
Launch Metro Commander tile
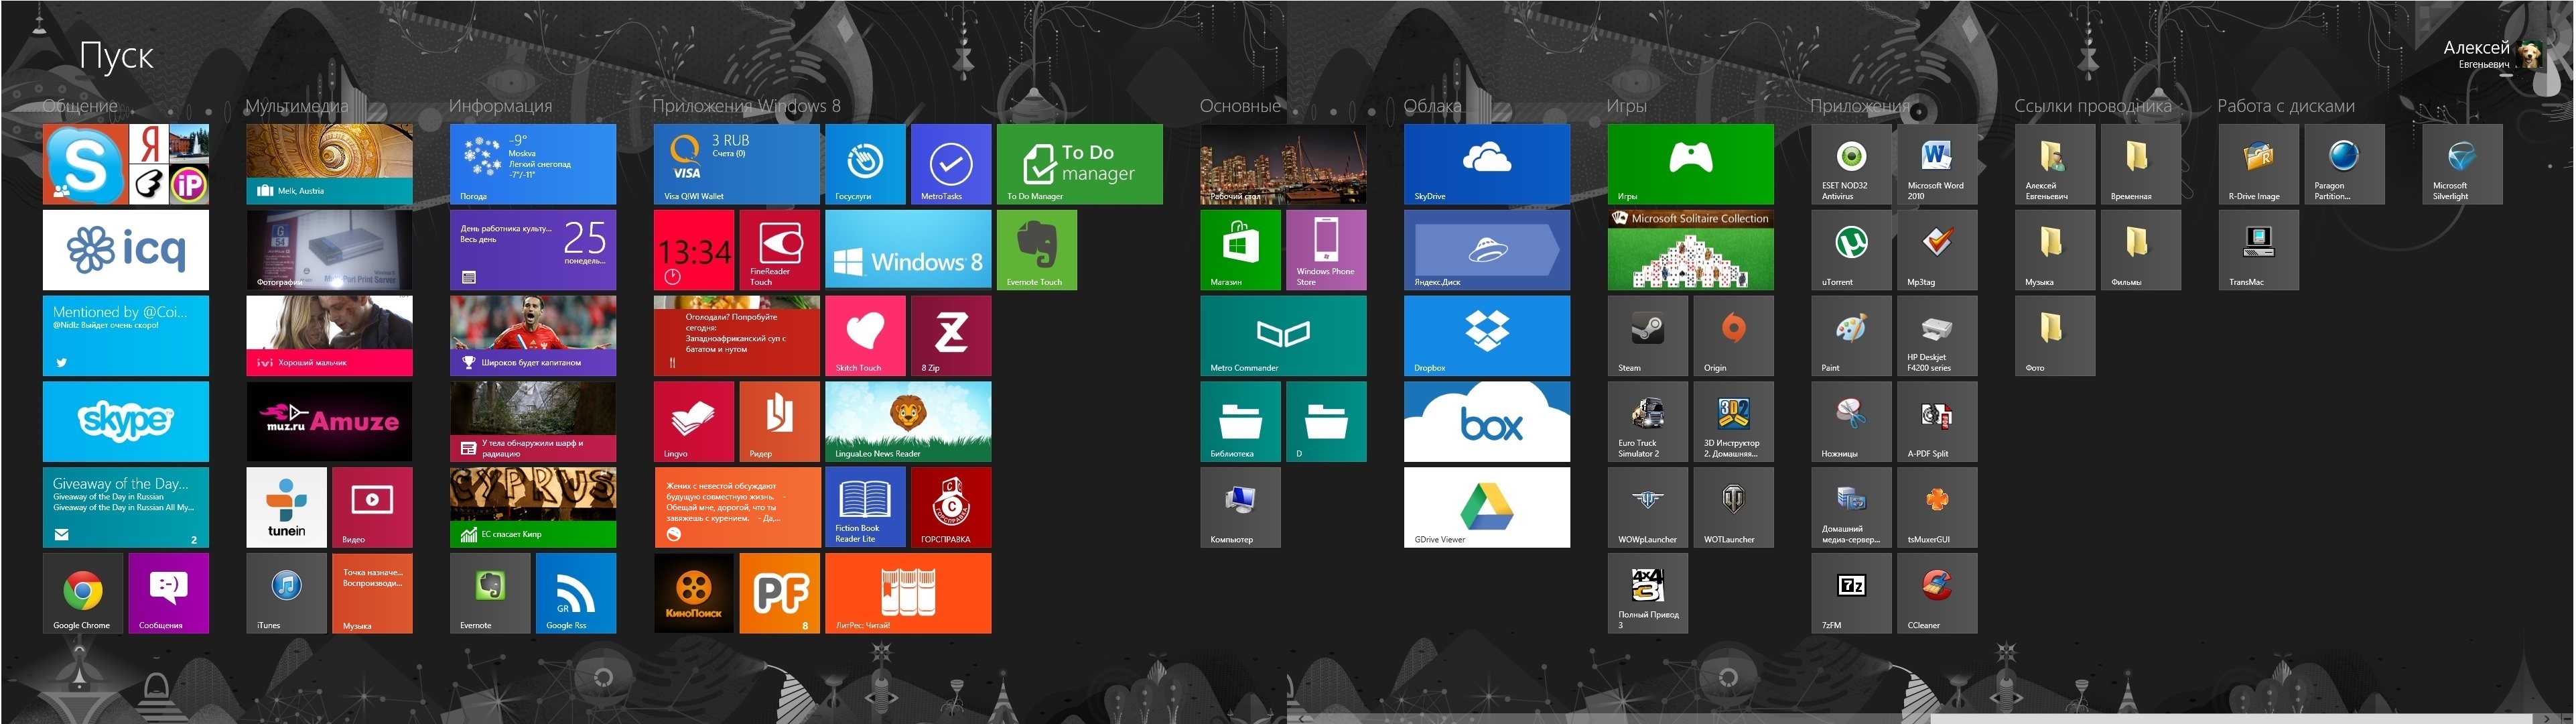click(1283, 336)
